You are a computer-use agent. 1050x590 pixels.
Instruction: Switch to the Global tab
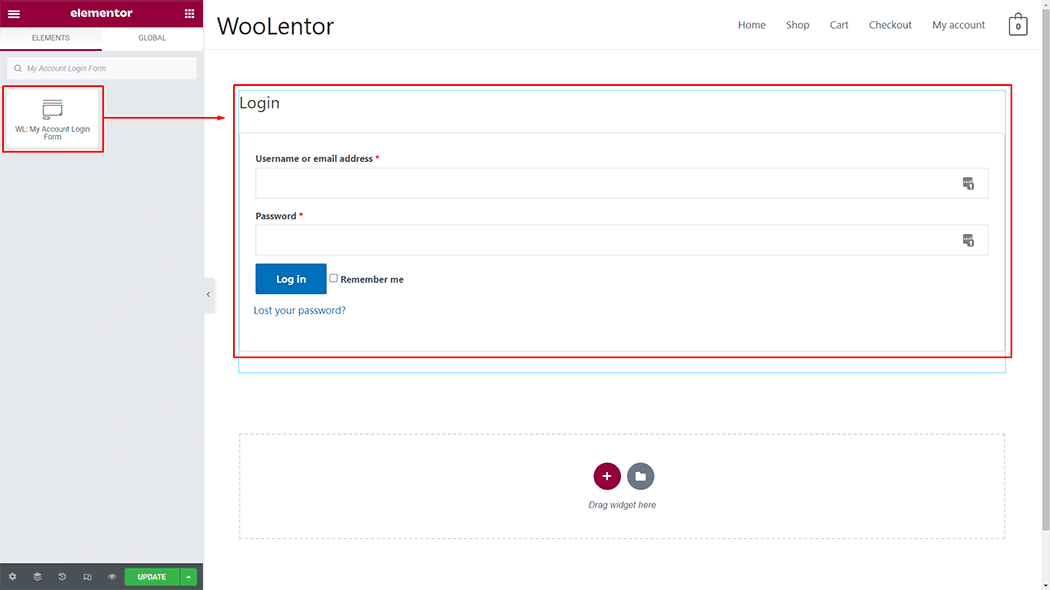(152, 38)
